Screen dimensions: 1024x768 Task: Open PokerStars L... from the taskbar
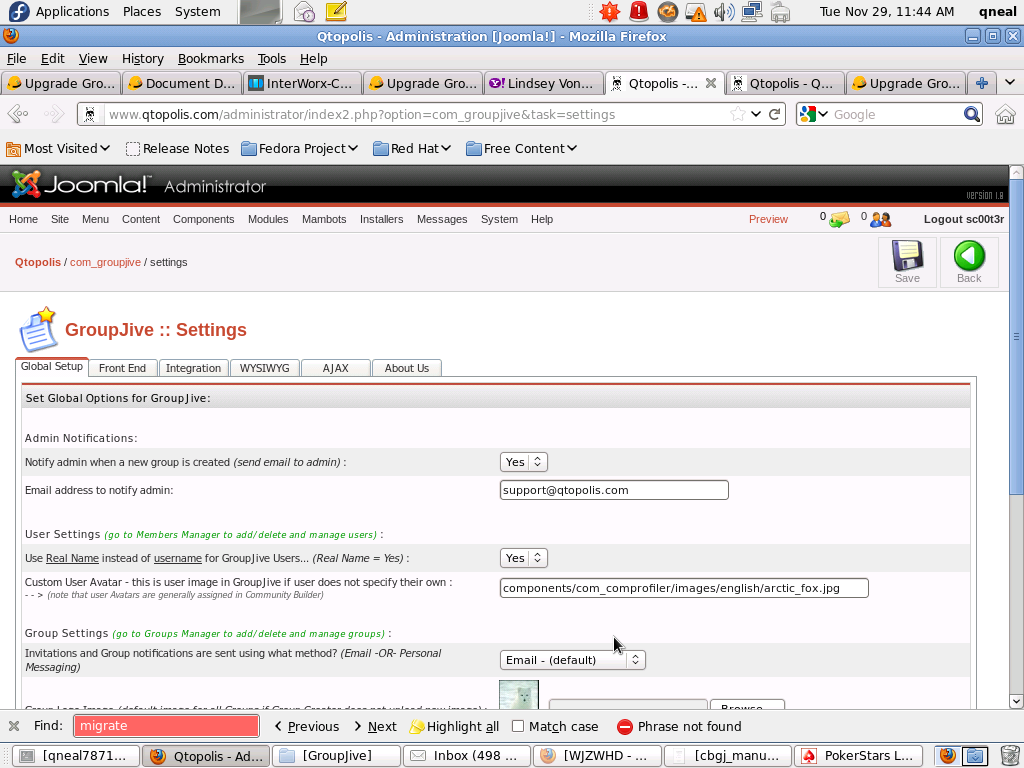[x=858, y=756]
